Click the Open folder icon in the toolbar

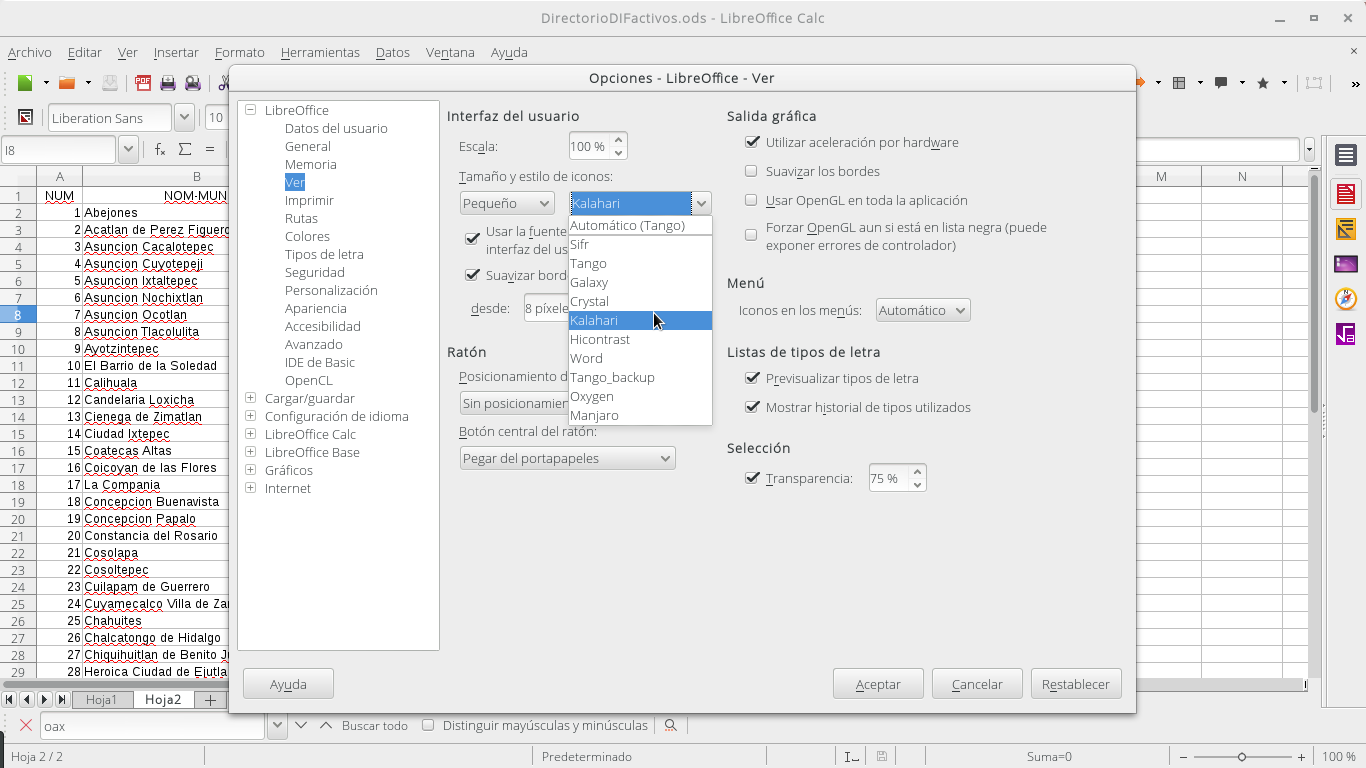tap(67, 83)
